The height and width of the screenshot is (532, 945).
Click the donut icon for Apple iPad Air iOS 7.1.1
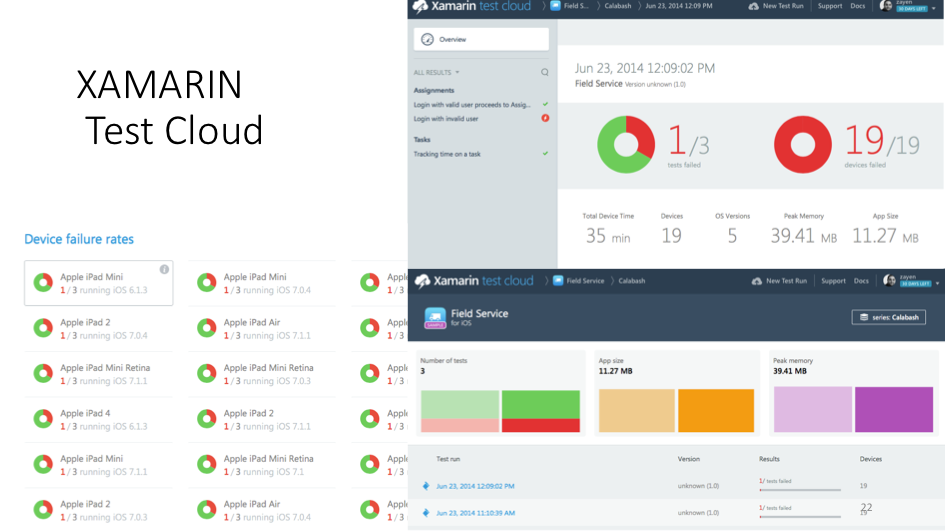click(x=207, y=328)
